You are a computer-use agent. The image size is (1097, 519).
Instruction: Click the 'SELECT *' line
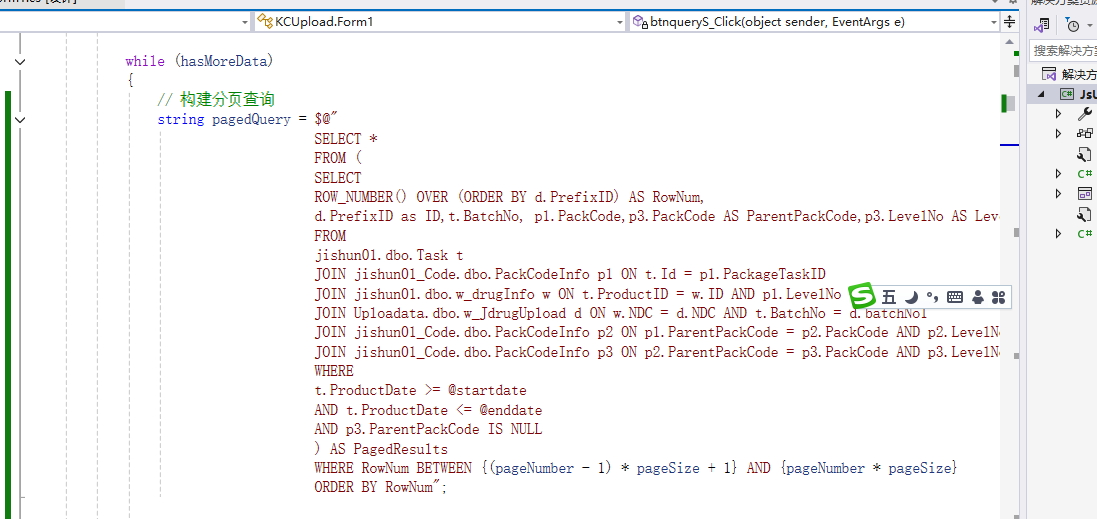point(346,138)
